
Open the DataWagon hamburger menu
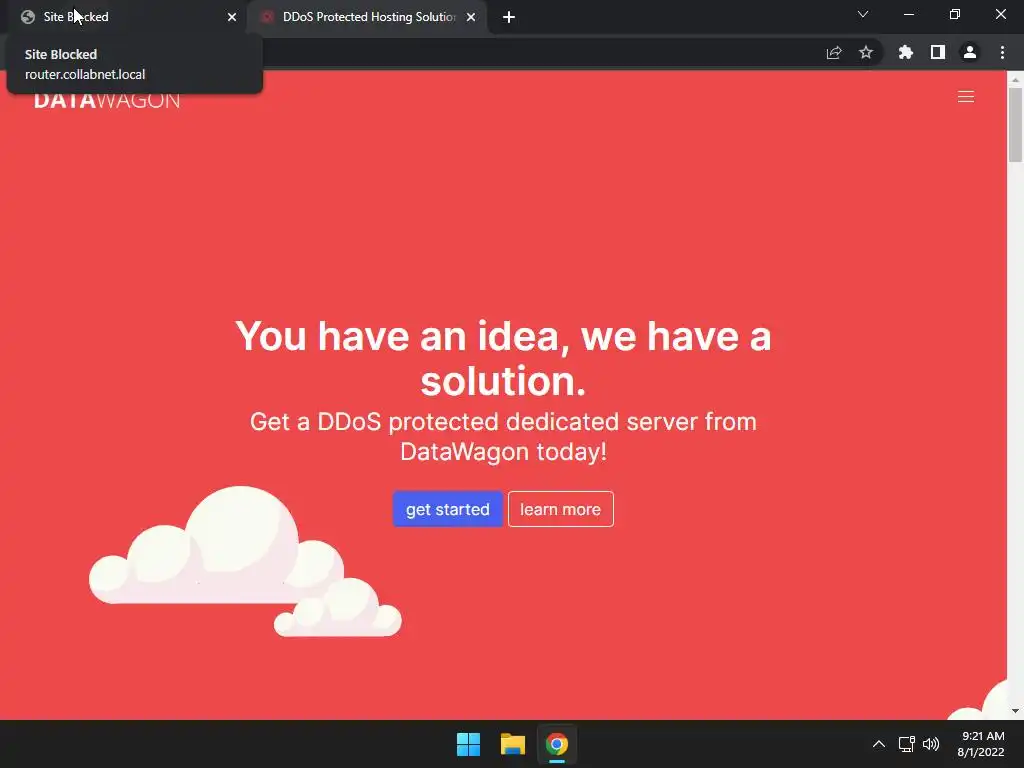pyautogui.click(x=966, y=97)
